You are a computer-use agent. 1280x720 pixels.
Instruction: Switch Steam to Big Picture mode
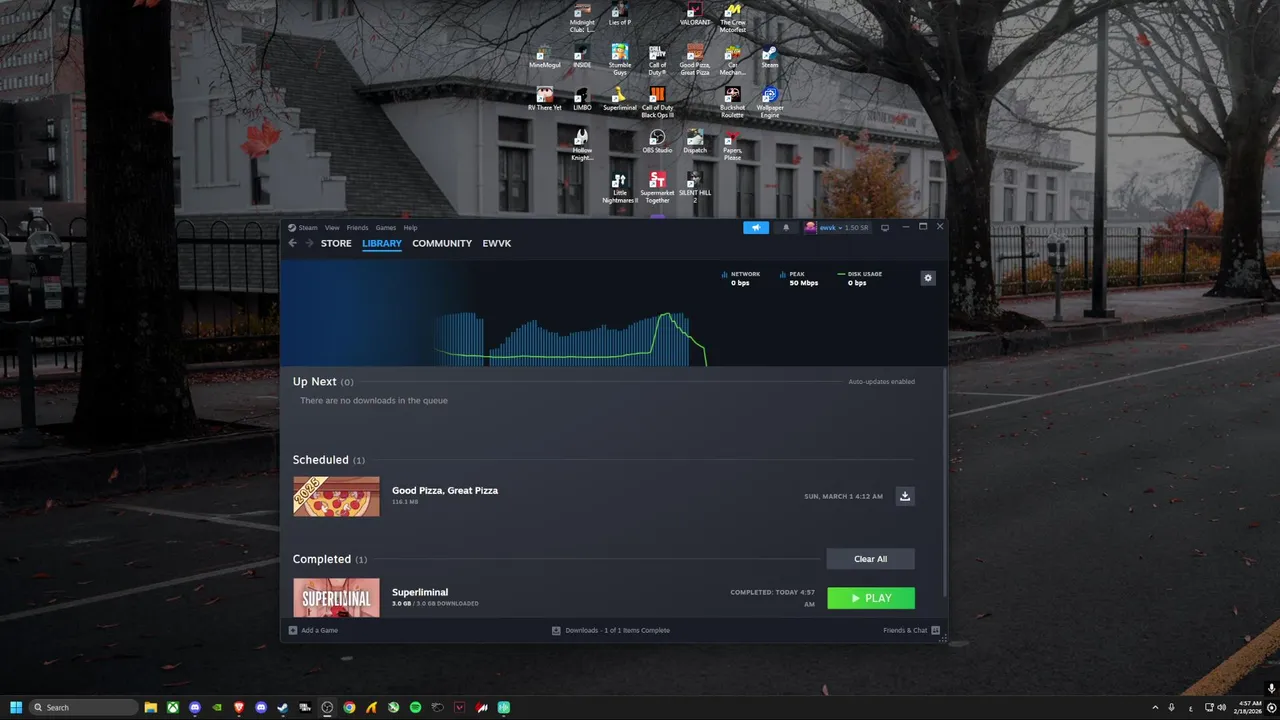[x=885, y=227]
